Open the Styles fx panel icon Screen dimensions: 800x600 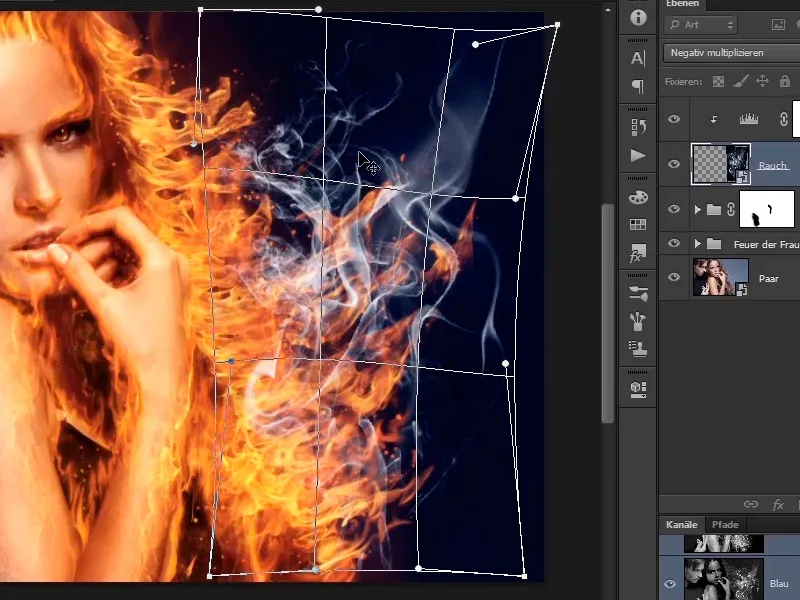coord(638,253)
